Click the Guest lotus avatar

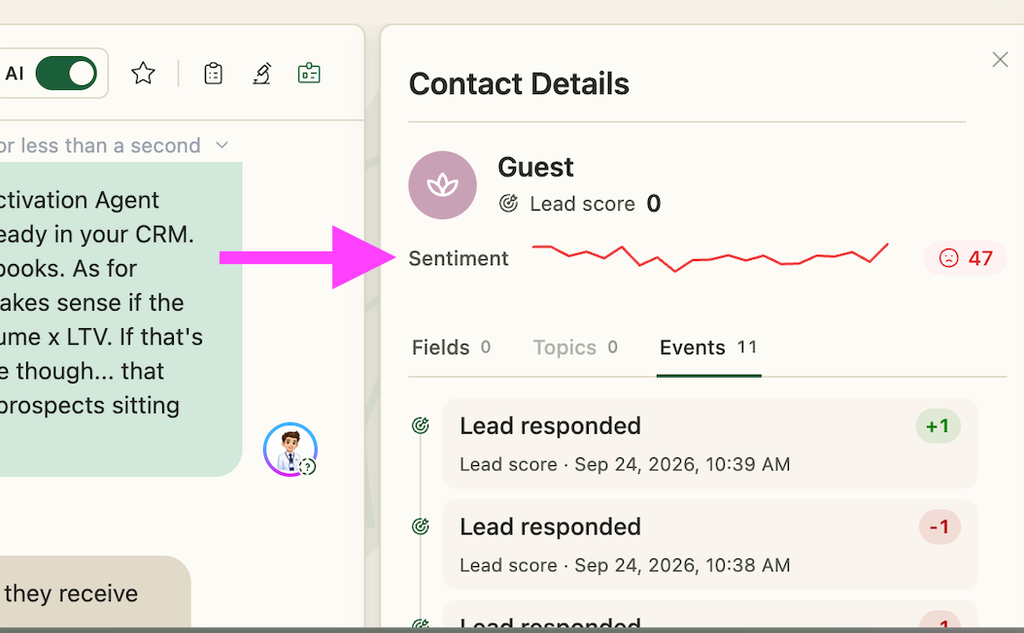click(443, 185)
